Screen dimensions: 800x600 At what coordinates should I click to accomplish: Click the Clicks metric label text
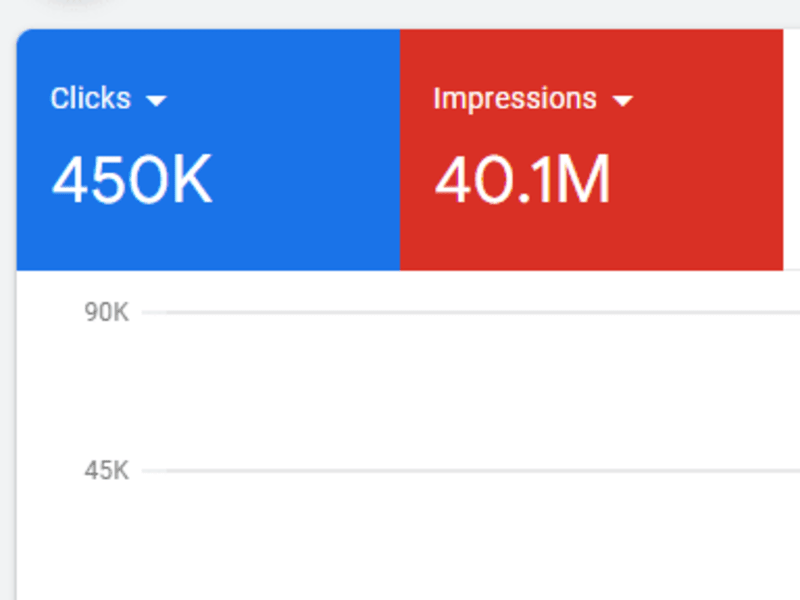pos(91,98)
